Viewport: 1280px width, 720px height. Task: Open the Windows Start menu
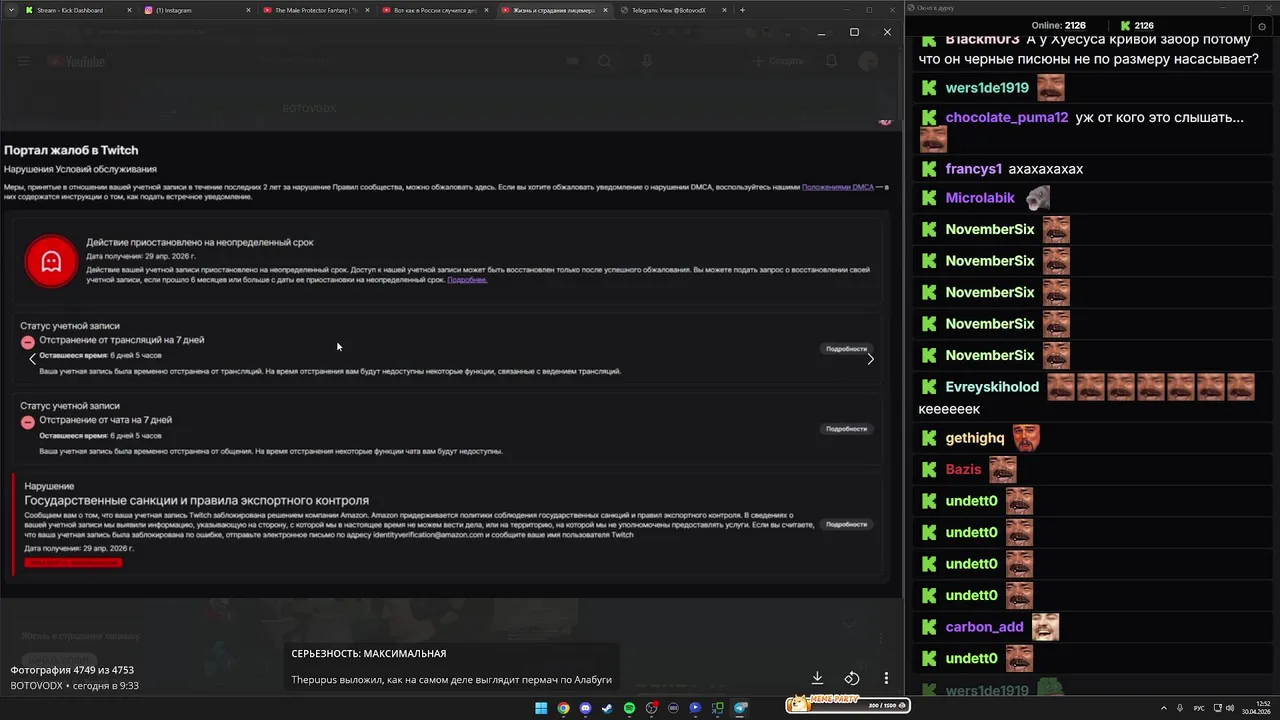click(x=541, y=708)
